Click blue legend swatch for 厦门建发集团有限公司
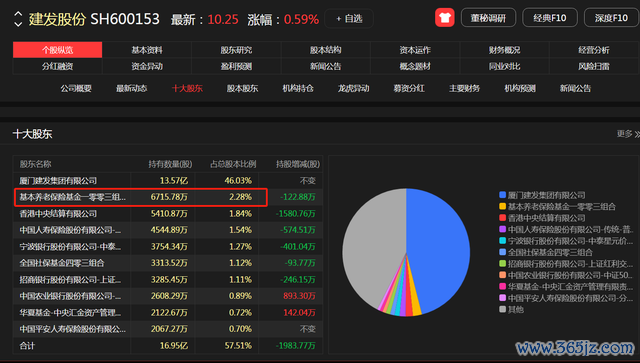This screenshot has height=363, width=640. [x=502, y=195]
